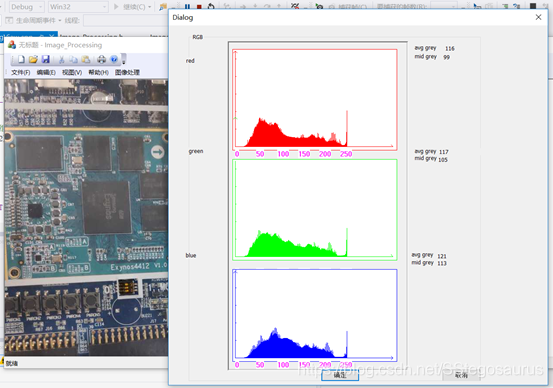This screenshot has height=388, width=553.
Task: Click the blue channel histogram plot
Action: [315, 315]
